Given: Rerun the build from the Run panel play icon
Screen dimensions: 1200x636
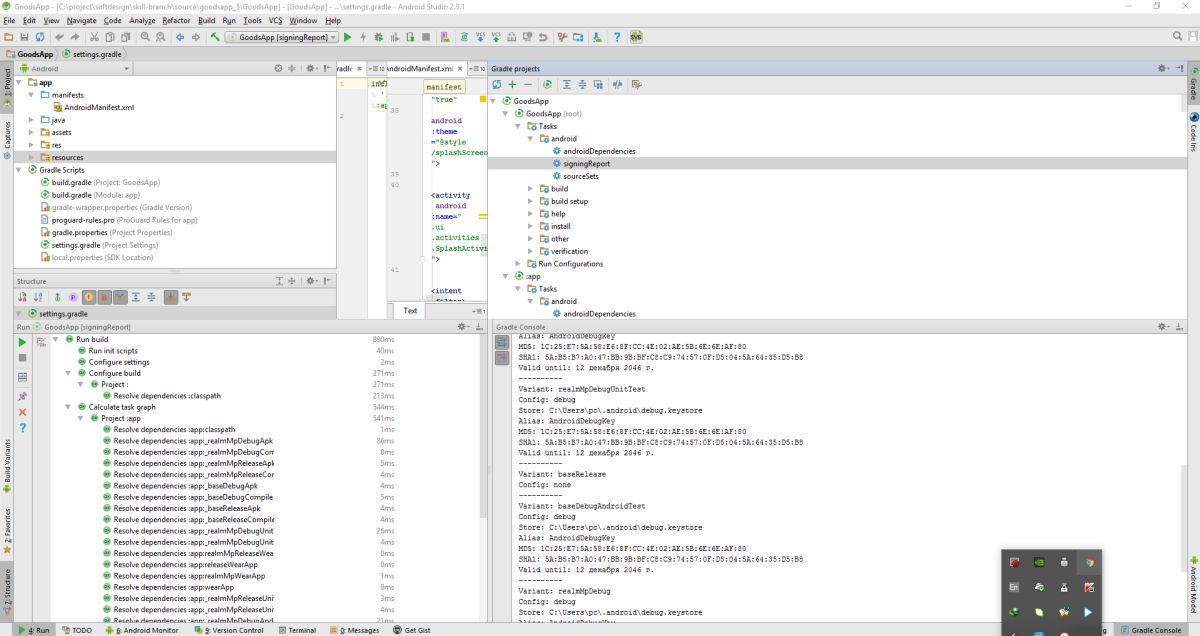Looking at the screenshot, I should click(x=22, y=342).
